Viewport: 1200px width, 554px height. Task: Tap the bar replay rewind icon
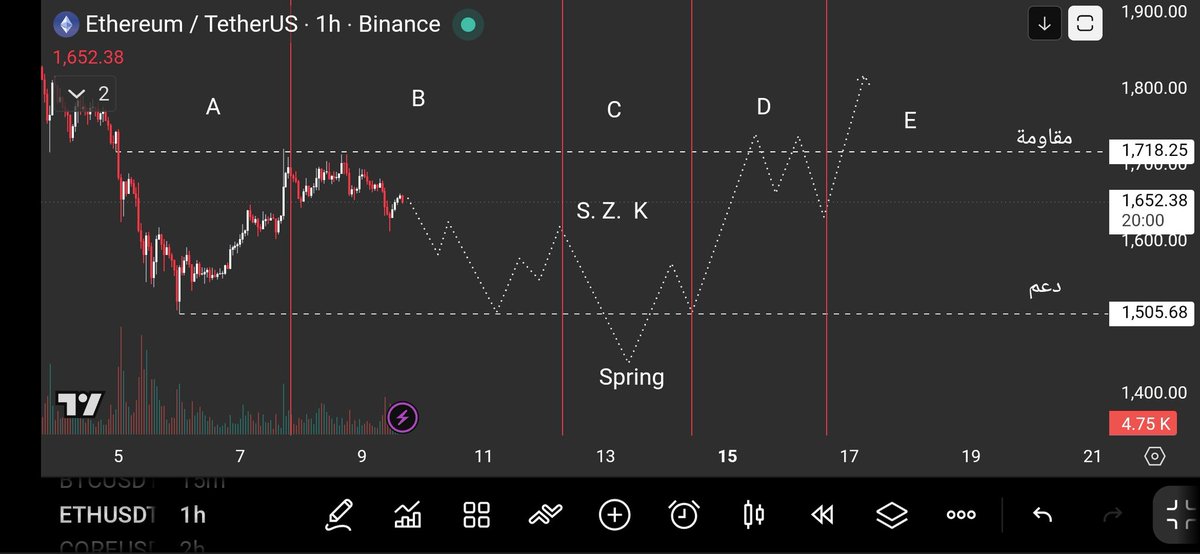822,515
